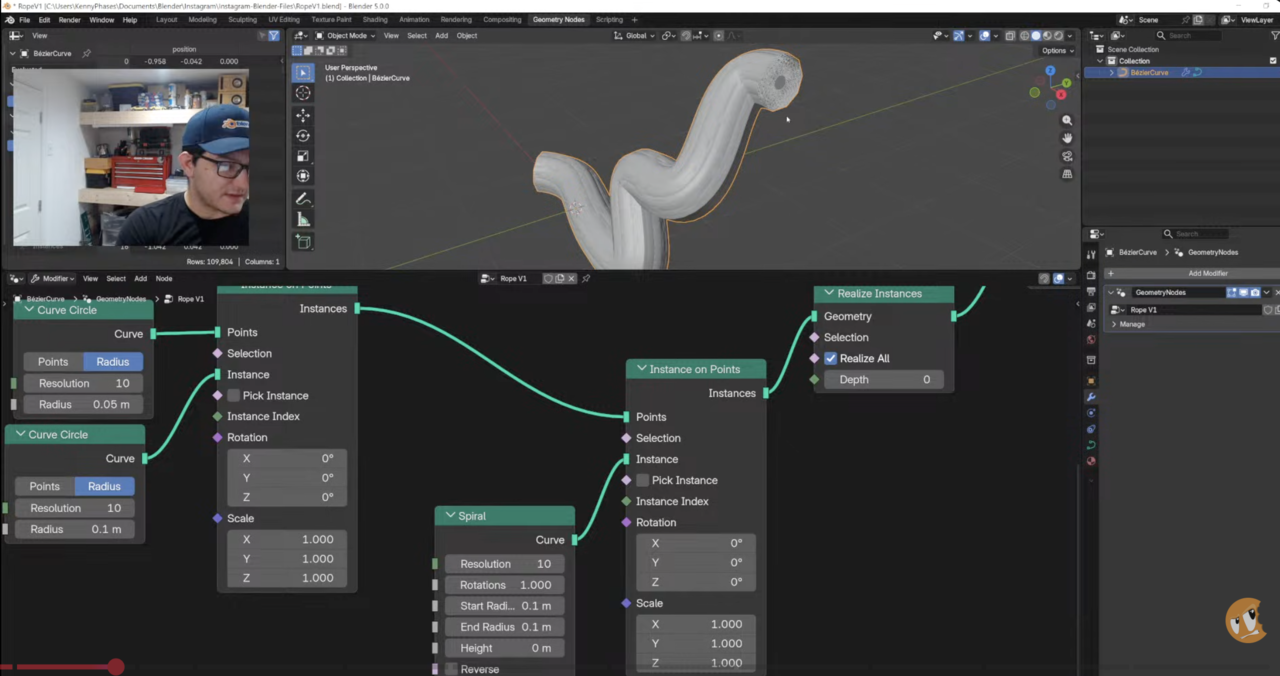The image size is (1280, 676).
Task: Click the Add Modifier button
Action: (x=1207, y=273)
